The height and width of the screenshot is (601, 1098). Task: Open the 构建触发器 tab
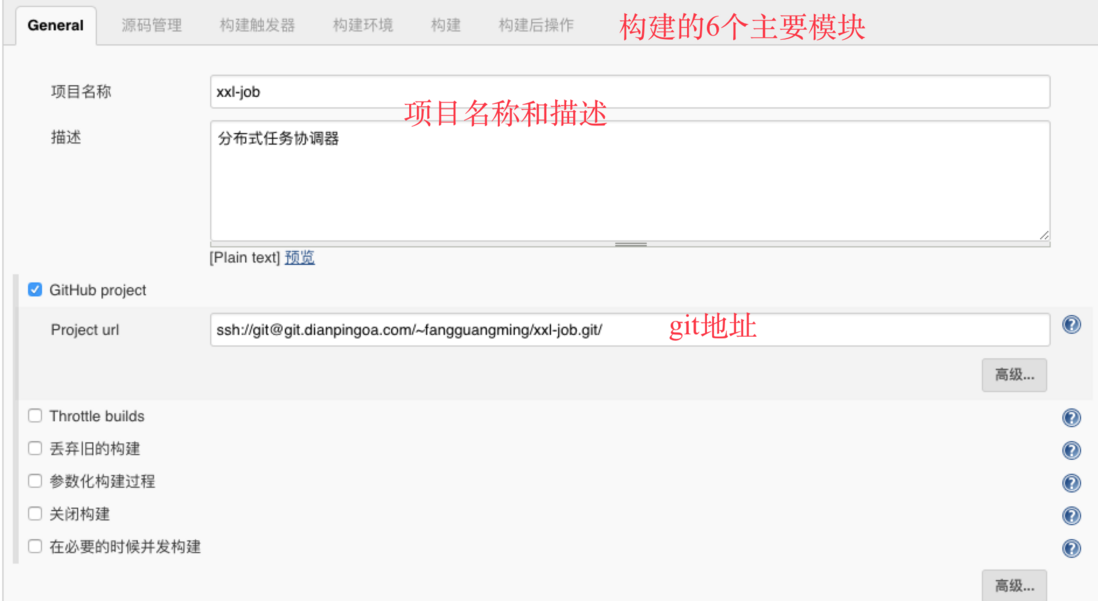click(257, 25)
